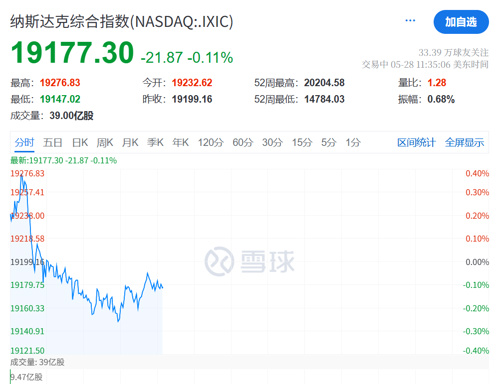Open the 周K chart tab

[x=105, y=143]
